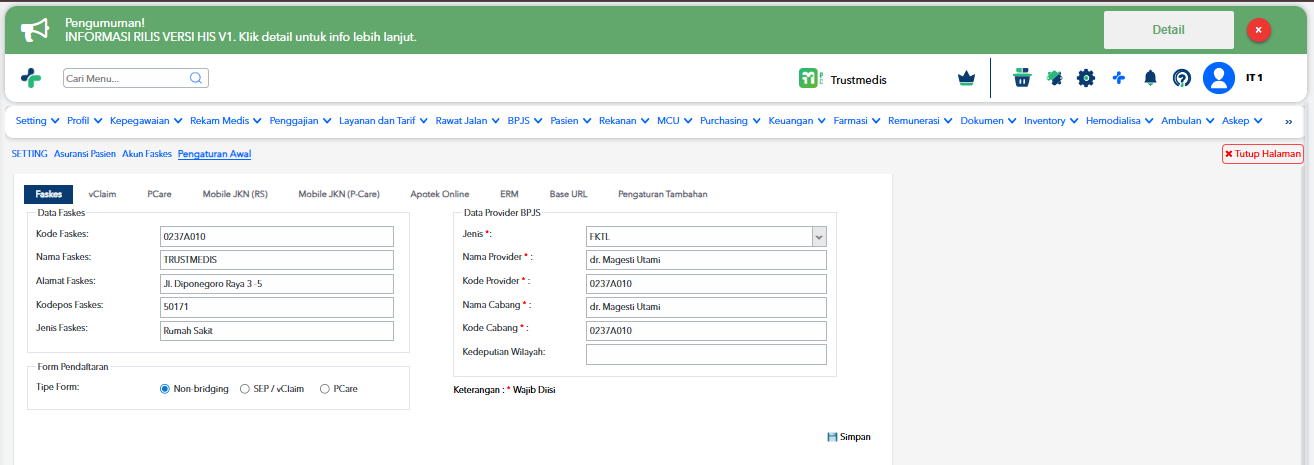Screen dimensions: 1314x465
Task: Open the Farmasi menu
Action: pos(856,121)
